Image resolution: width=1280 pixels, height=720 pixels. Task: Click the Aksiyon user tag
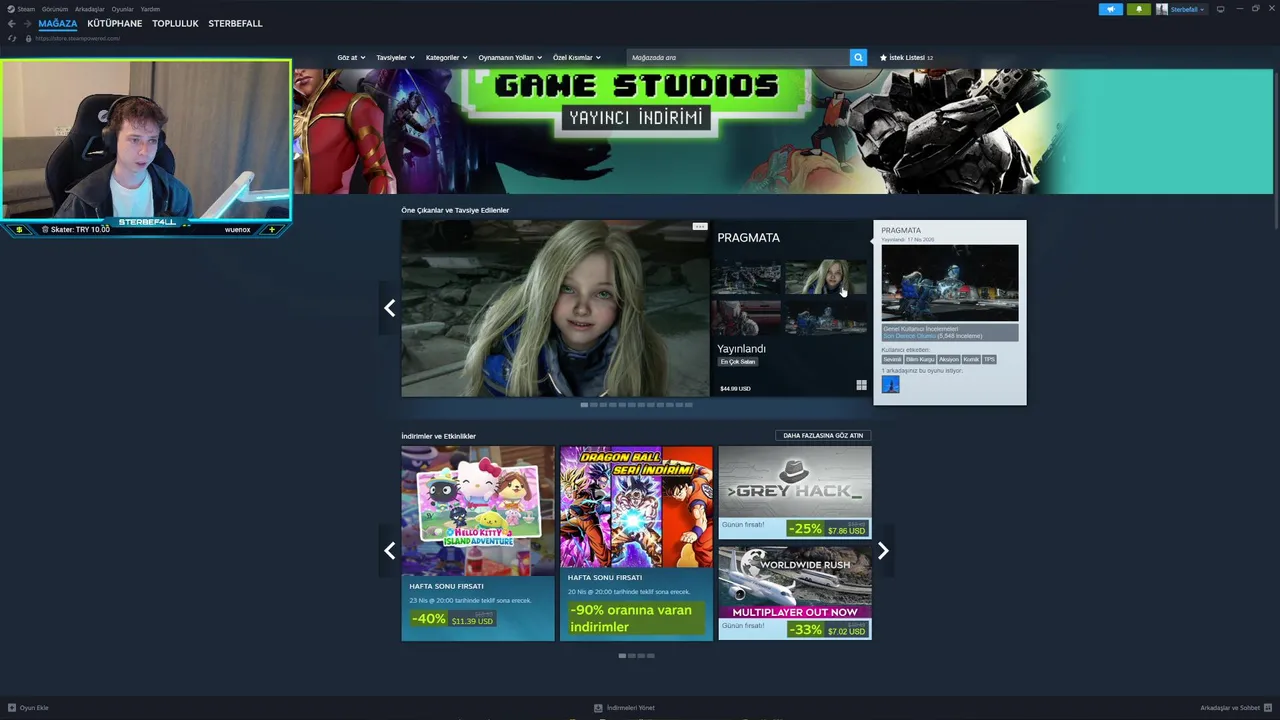pos(948,359)
